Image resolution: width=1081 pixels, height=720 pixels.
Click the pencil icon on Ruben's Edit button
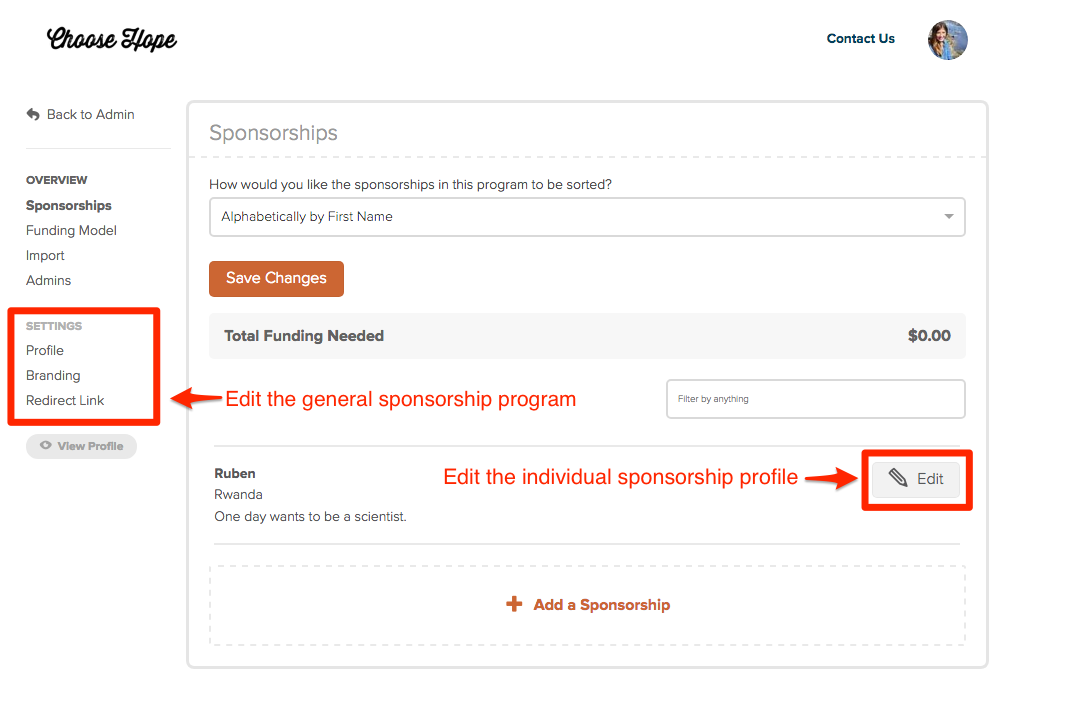coord(898,477)
